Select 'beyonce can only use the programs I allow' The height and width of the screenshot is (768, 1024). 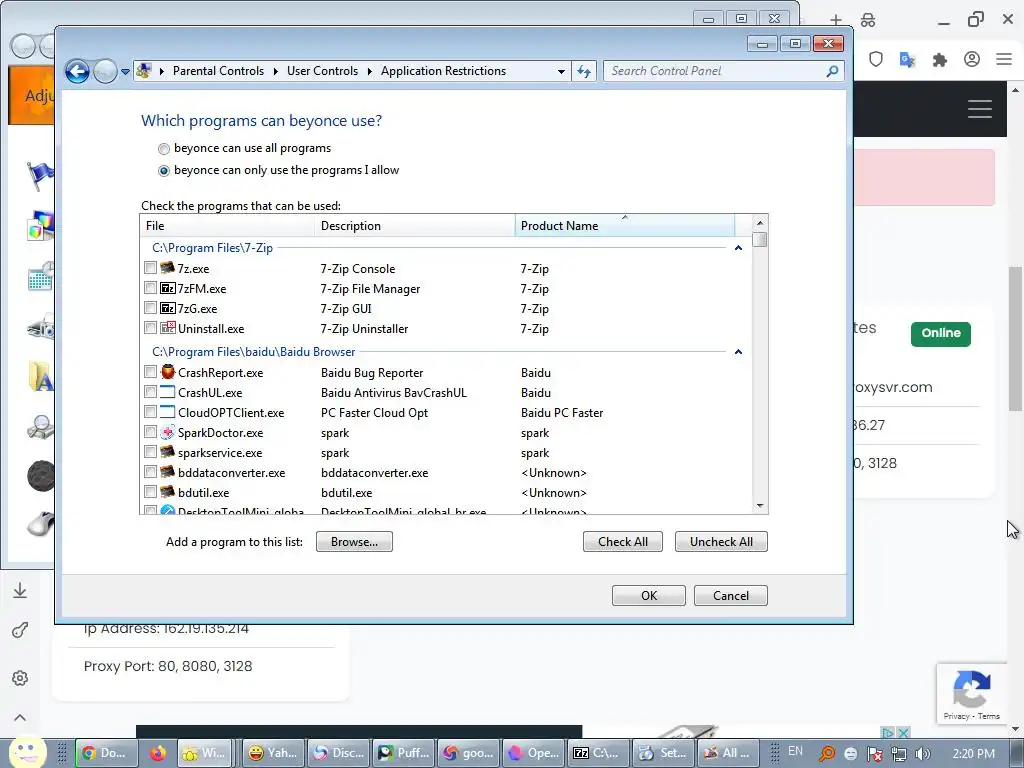click(164, 171)
